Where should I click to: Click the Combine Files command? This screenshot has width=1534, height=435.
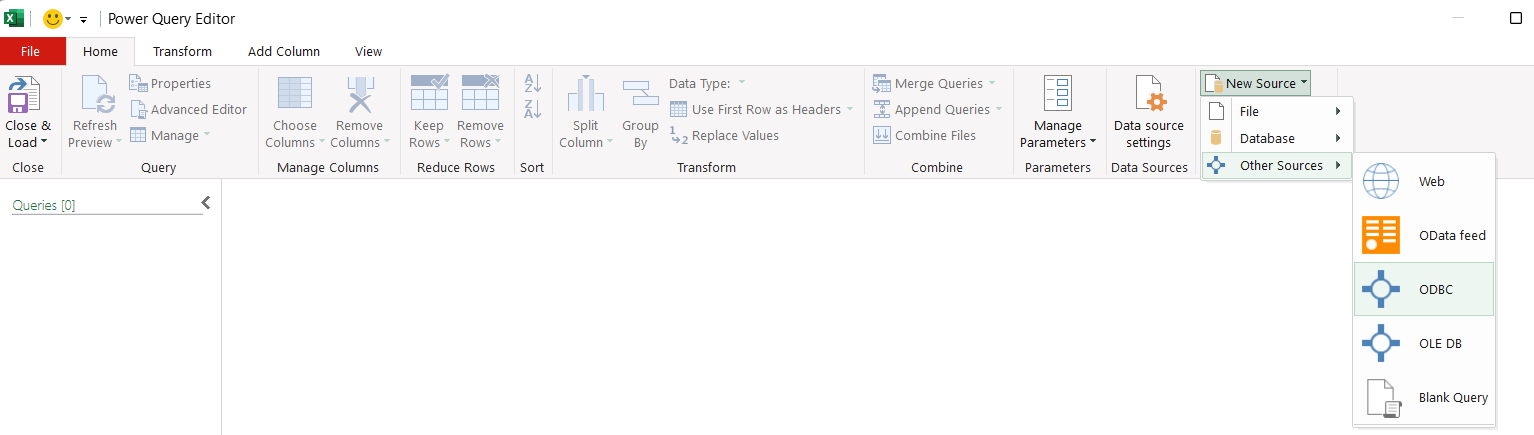point(924,135)
